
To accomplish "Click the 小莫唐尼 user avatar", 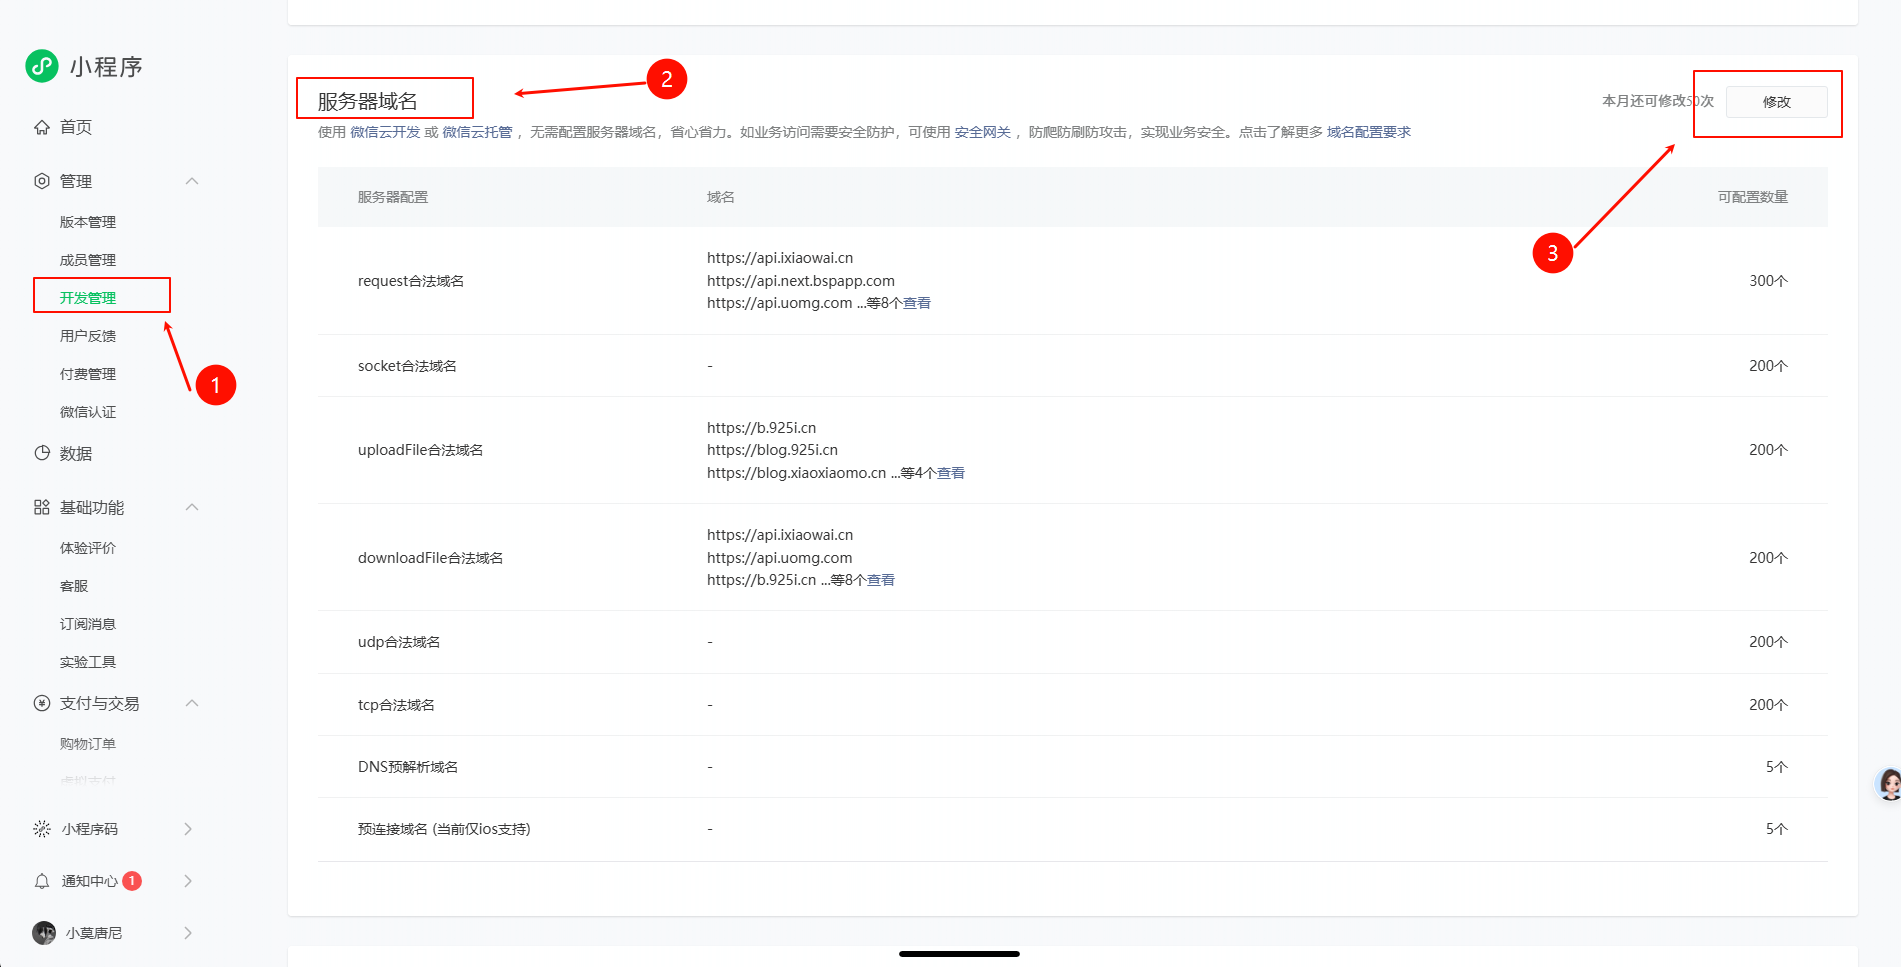I will coord(44,933).
